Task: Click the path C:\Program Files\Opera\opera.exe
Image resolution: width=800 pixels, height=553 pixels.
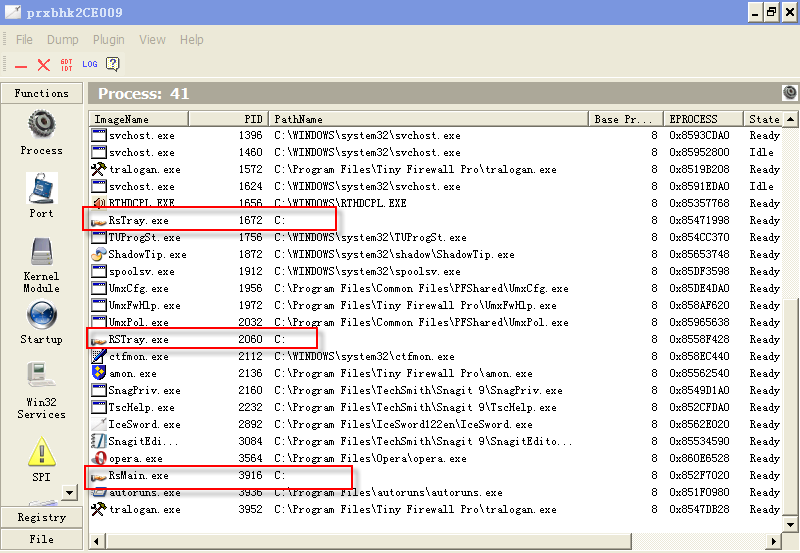Action: 370,458
